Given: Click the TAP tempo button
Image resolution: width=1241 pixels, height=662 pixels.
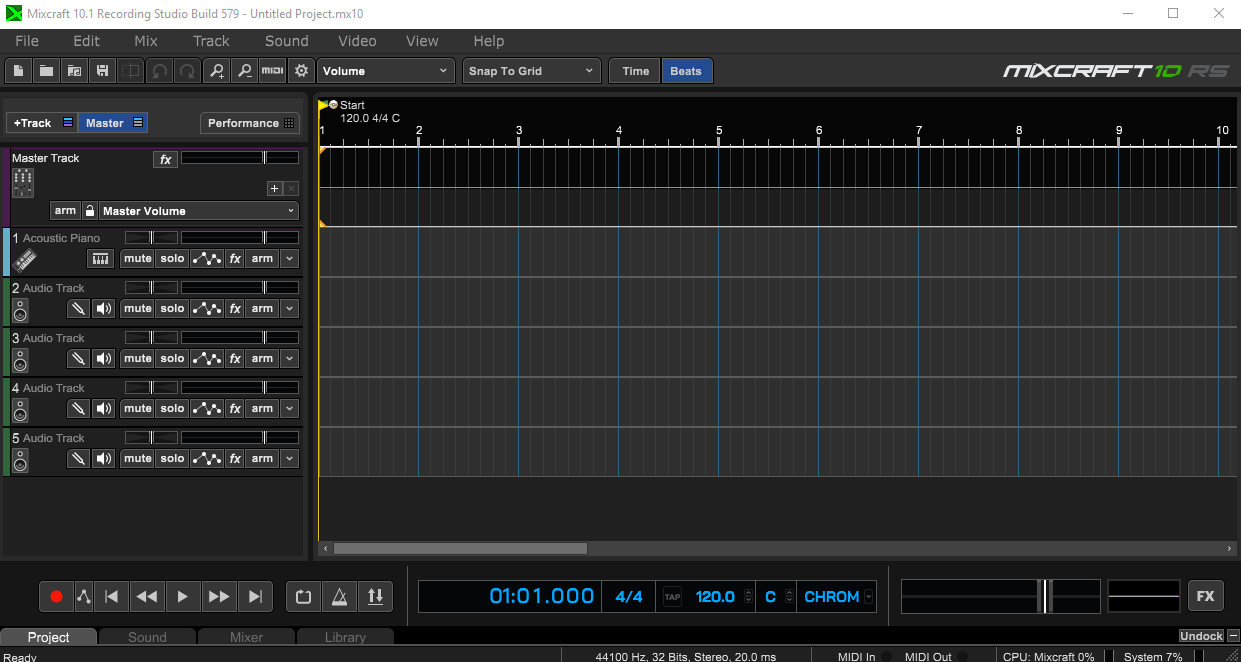Looking at the screenshot, I should [x=672, y=597].
